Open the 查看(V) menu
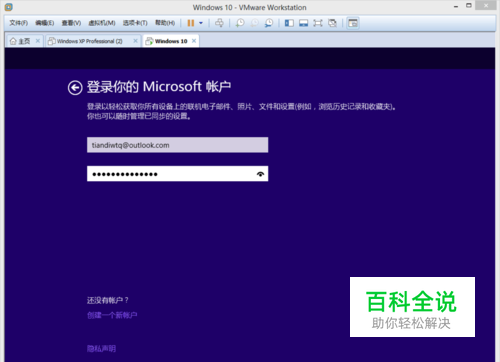Screen dimensions: 500x362 pos(71,23)
